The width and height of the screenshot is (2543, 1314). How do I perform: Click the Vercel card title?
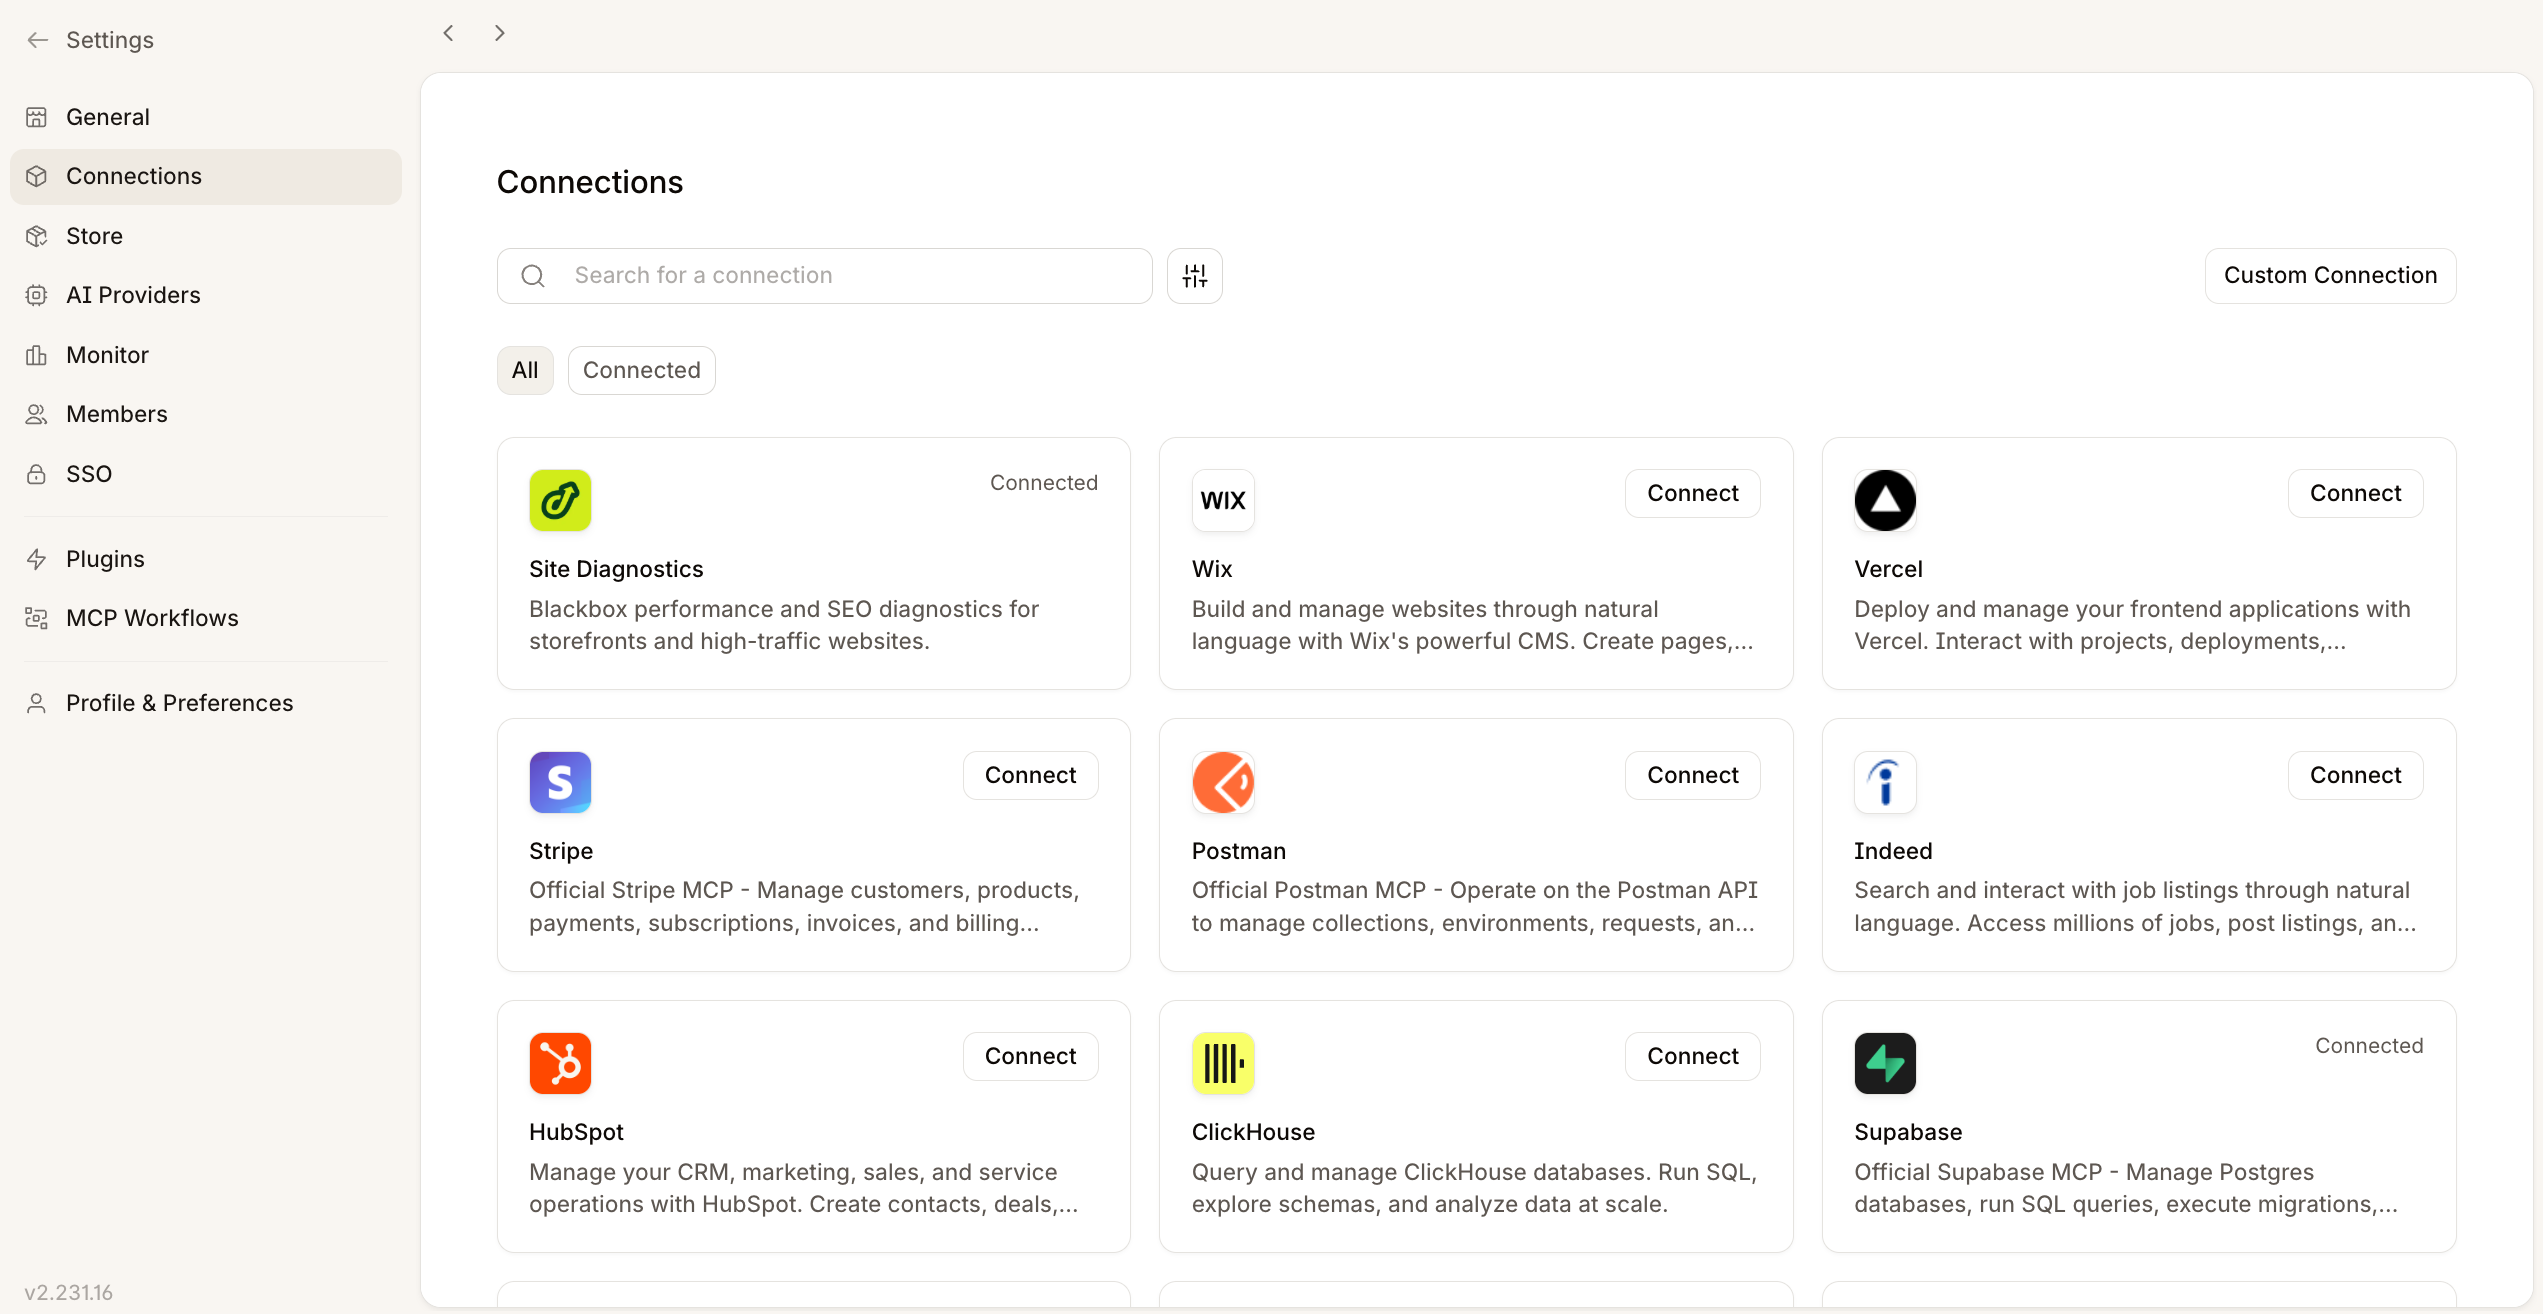coord(1888,569)
